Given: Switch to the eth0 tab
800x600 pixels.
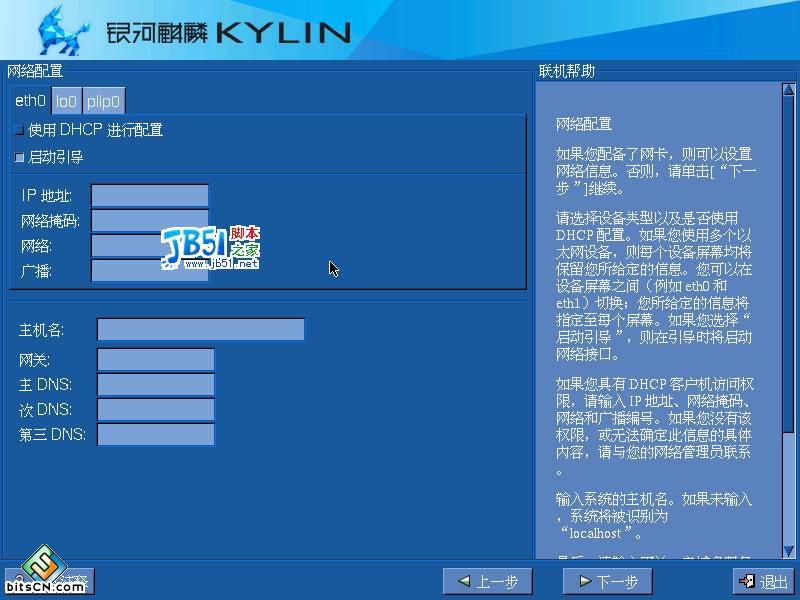Looking at the screenshot, I should click(x=30, y=101).
